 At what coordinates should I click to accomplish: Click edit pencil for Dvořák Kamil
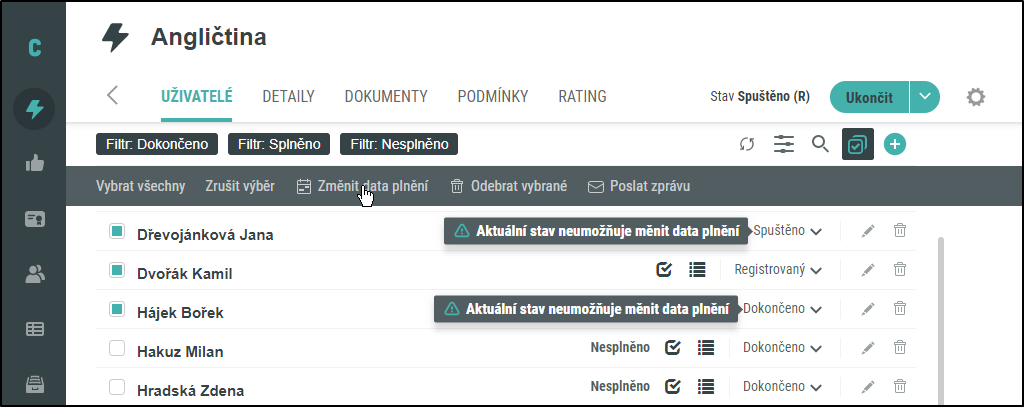(x=868, y=270)
